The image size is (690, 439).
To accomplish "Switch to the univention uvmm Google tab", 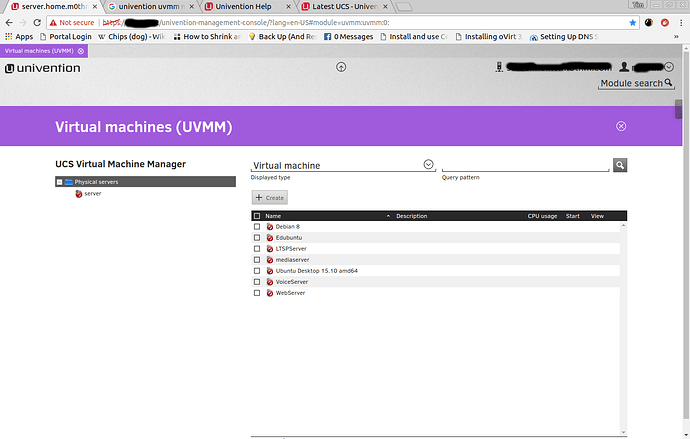I will coord(150,7).
